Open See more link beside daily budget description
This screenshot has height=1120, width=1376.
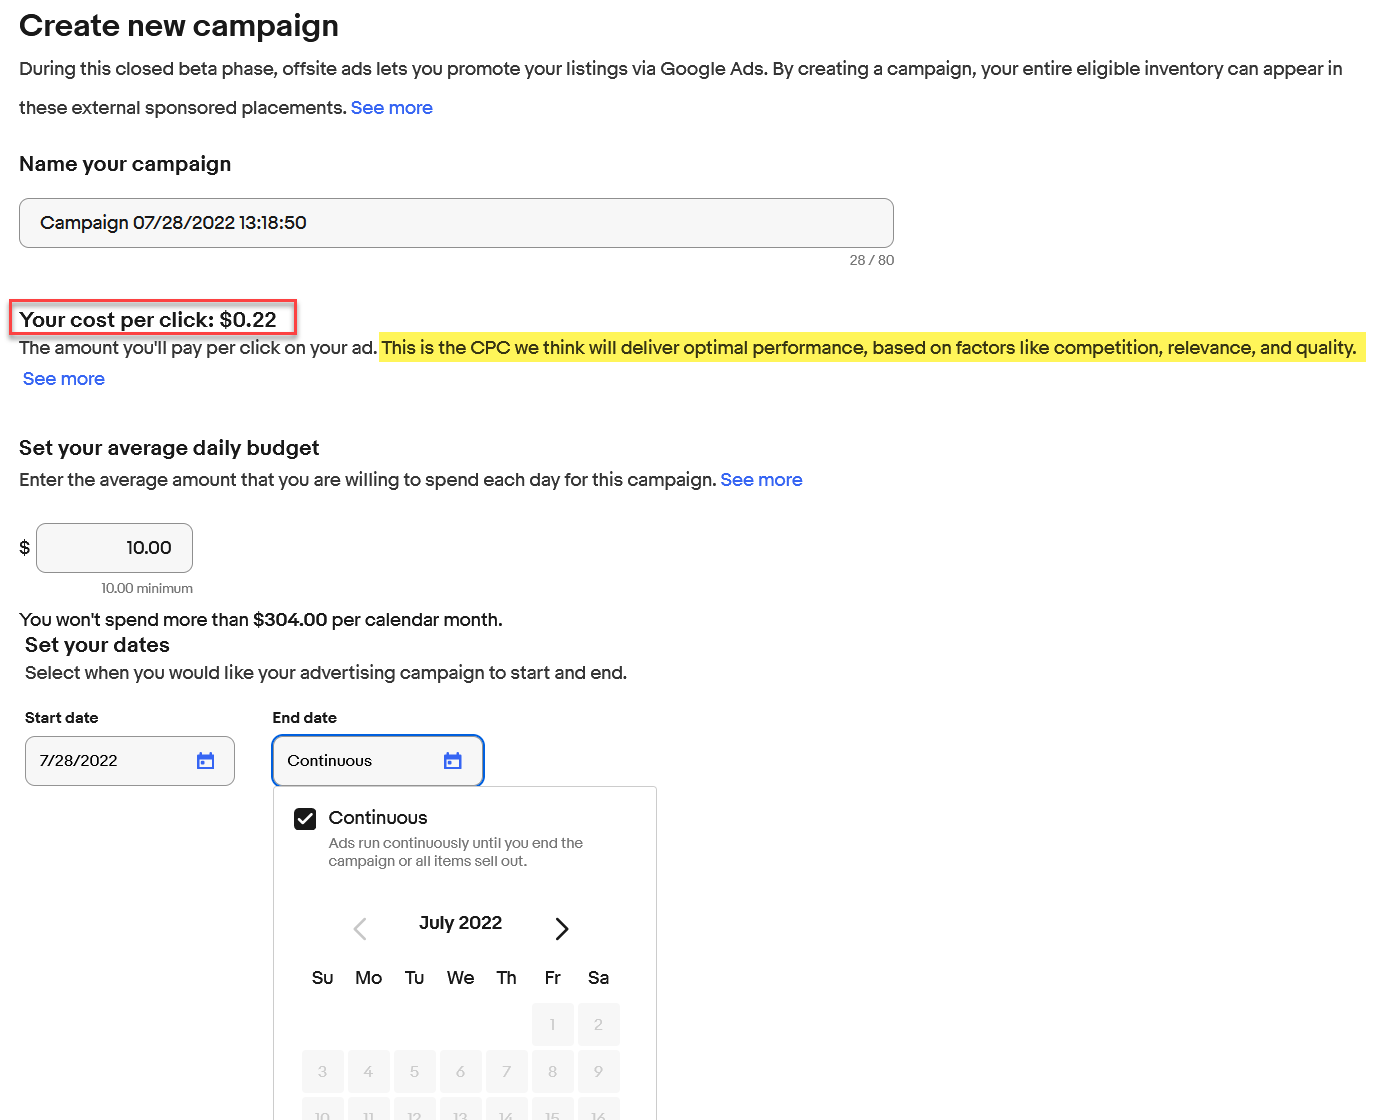coord(761,480)
